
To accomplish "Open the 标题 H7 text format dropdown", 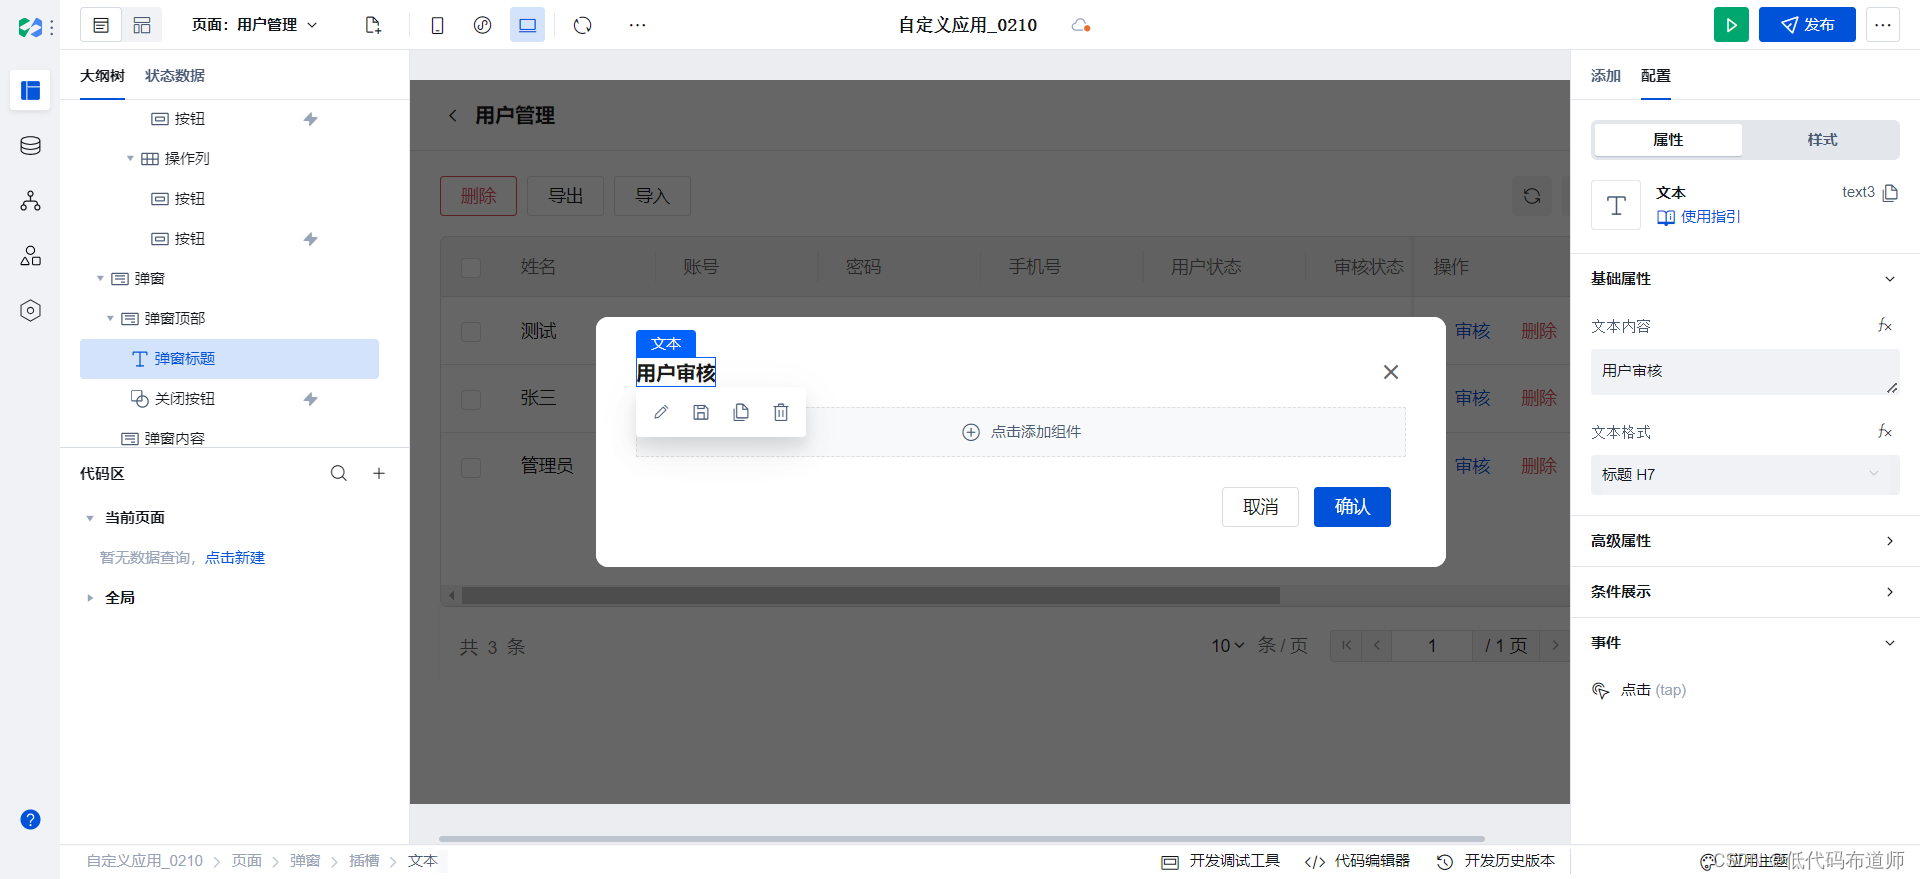I will 1745,475.
